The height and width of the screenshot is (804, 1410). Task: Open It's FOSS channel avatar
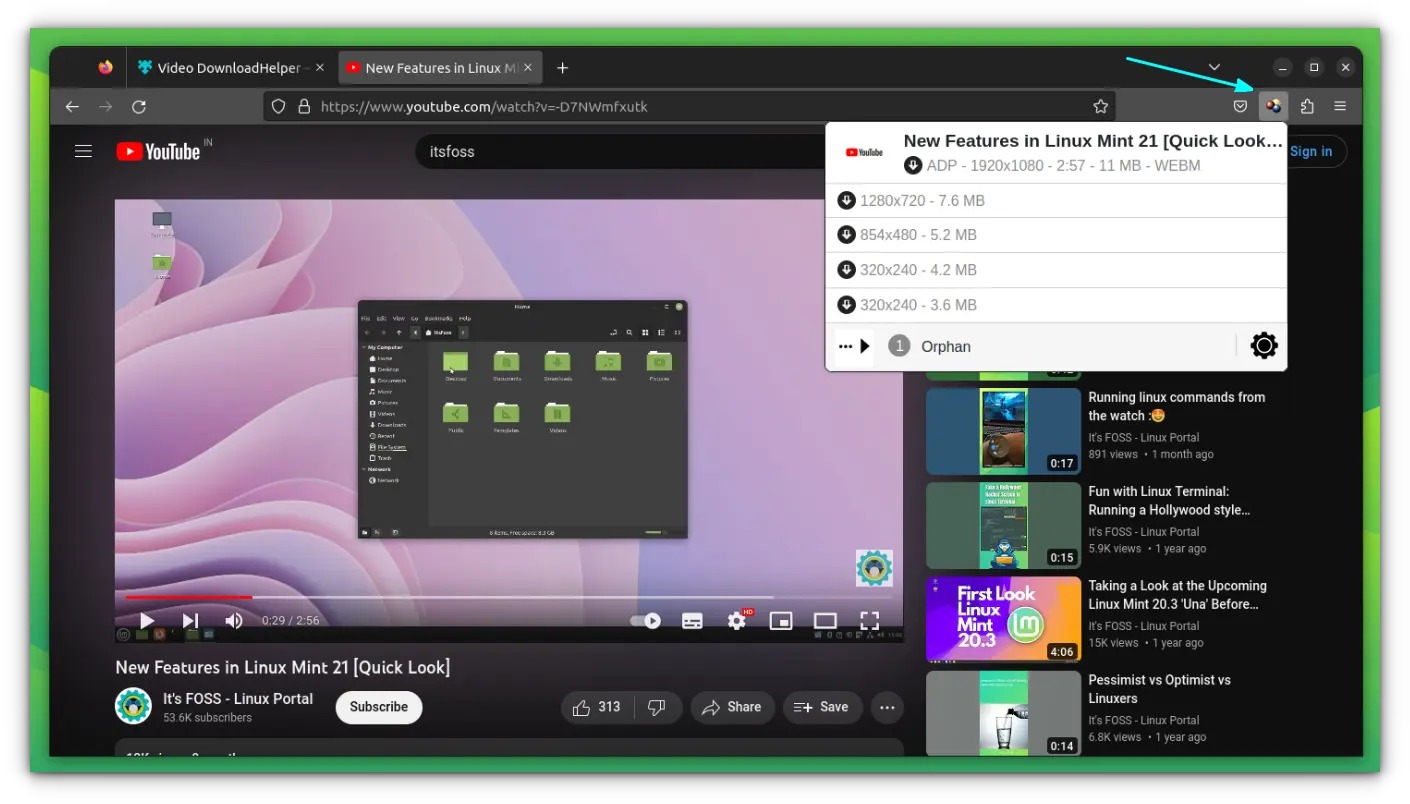tap(133, 706)
